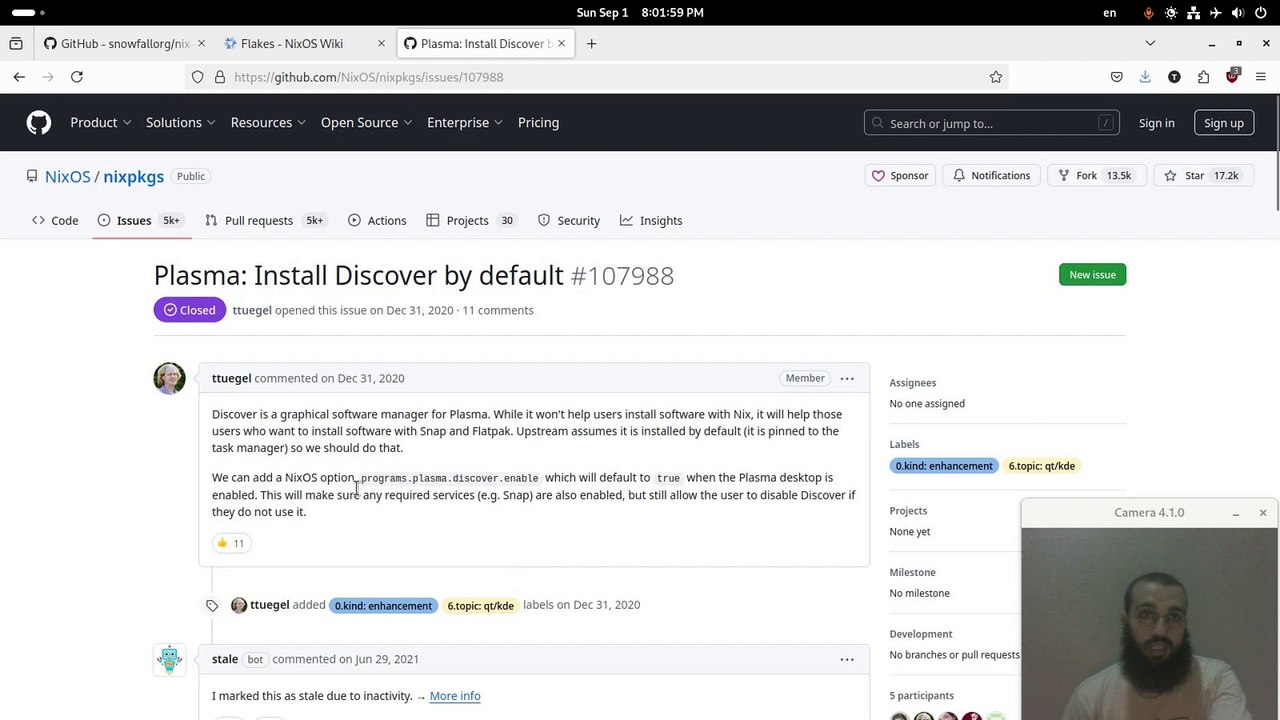Click 0.kind: enhancement label in timeline event
Screen dimensions: 1280x720
(x=383, y=606)
